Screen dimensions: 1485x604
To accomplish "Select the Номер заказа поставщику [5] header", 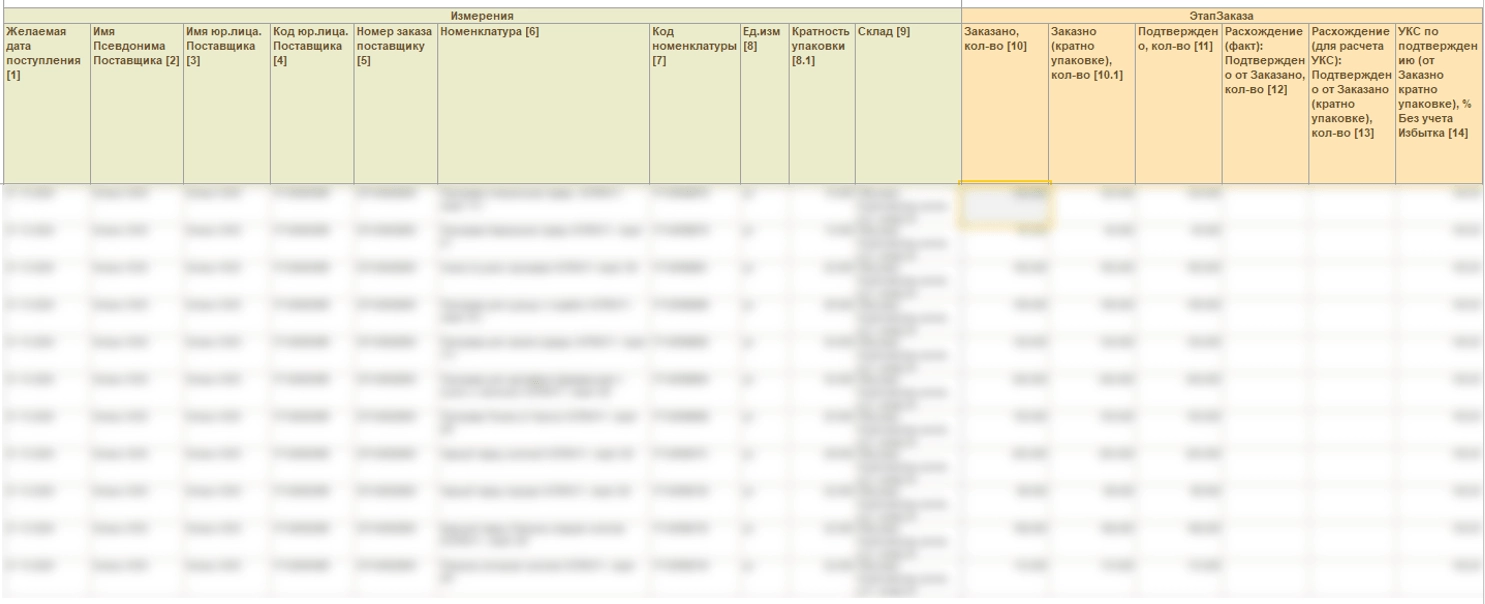I will click(395, 47).
